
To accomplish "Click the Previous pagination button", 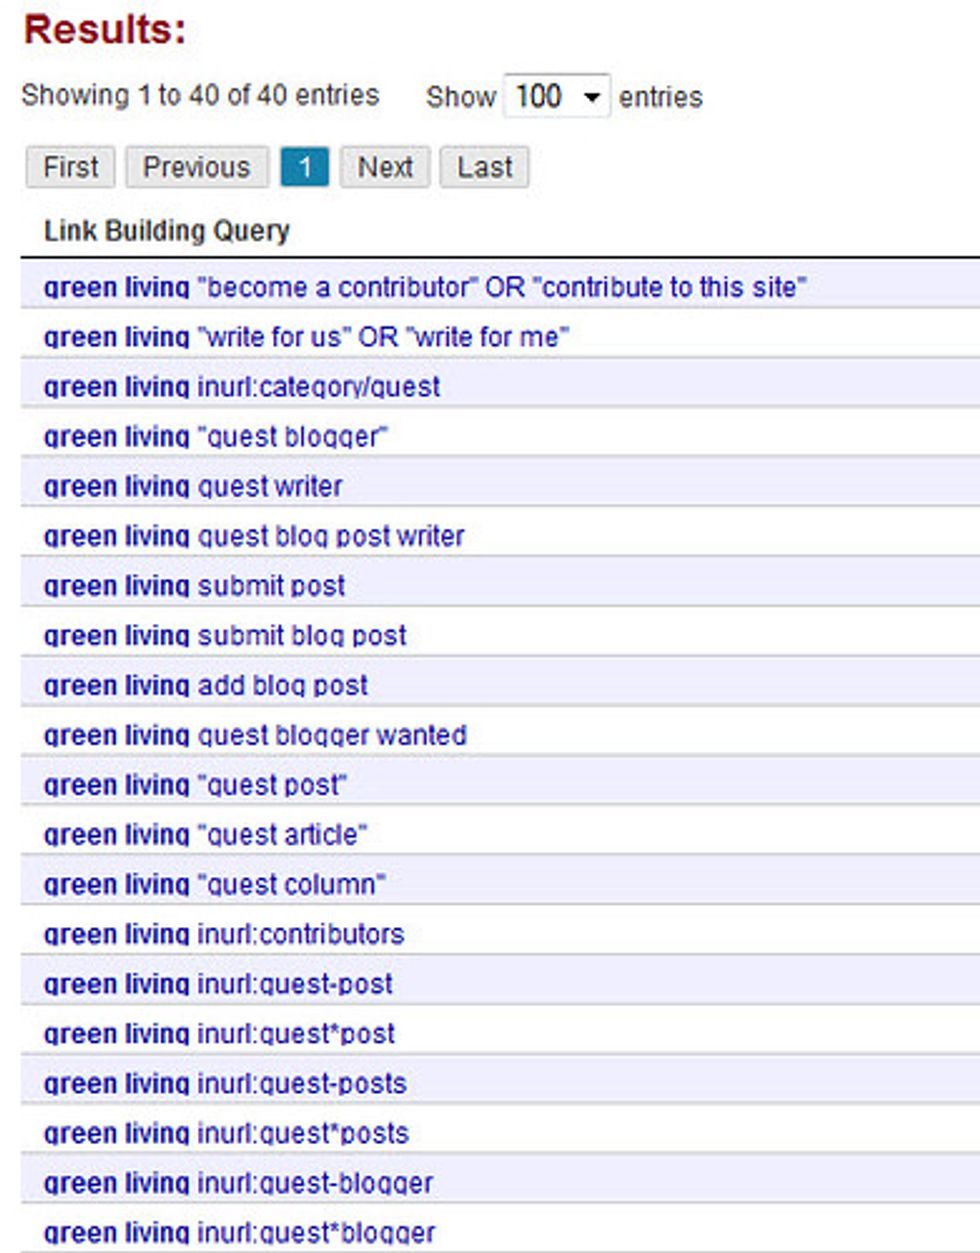I will coord(196,167).
